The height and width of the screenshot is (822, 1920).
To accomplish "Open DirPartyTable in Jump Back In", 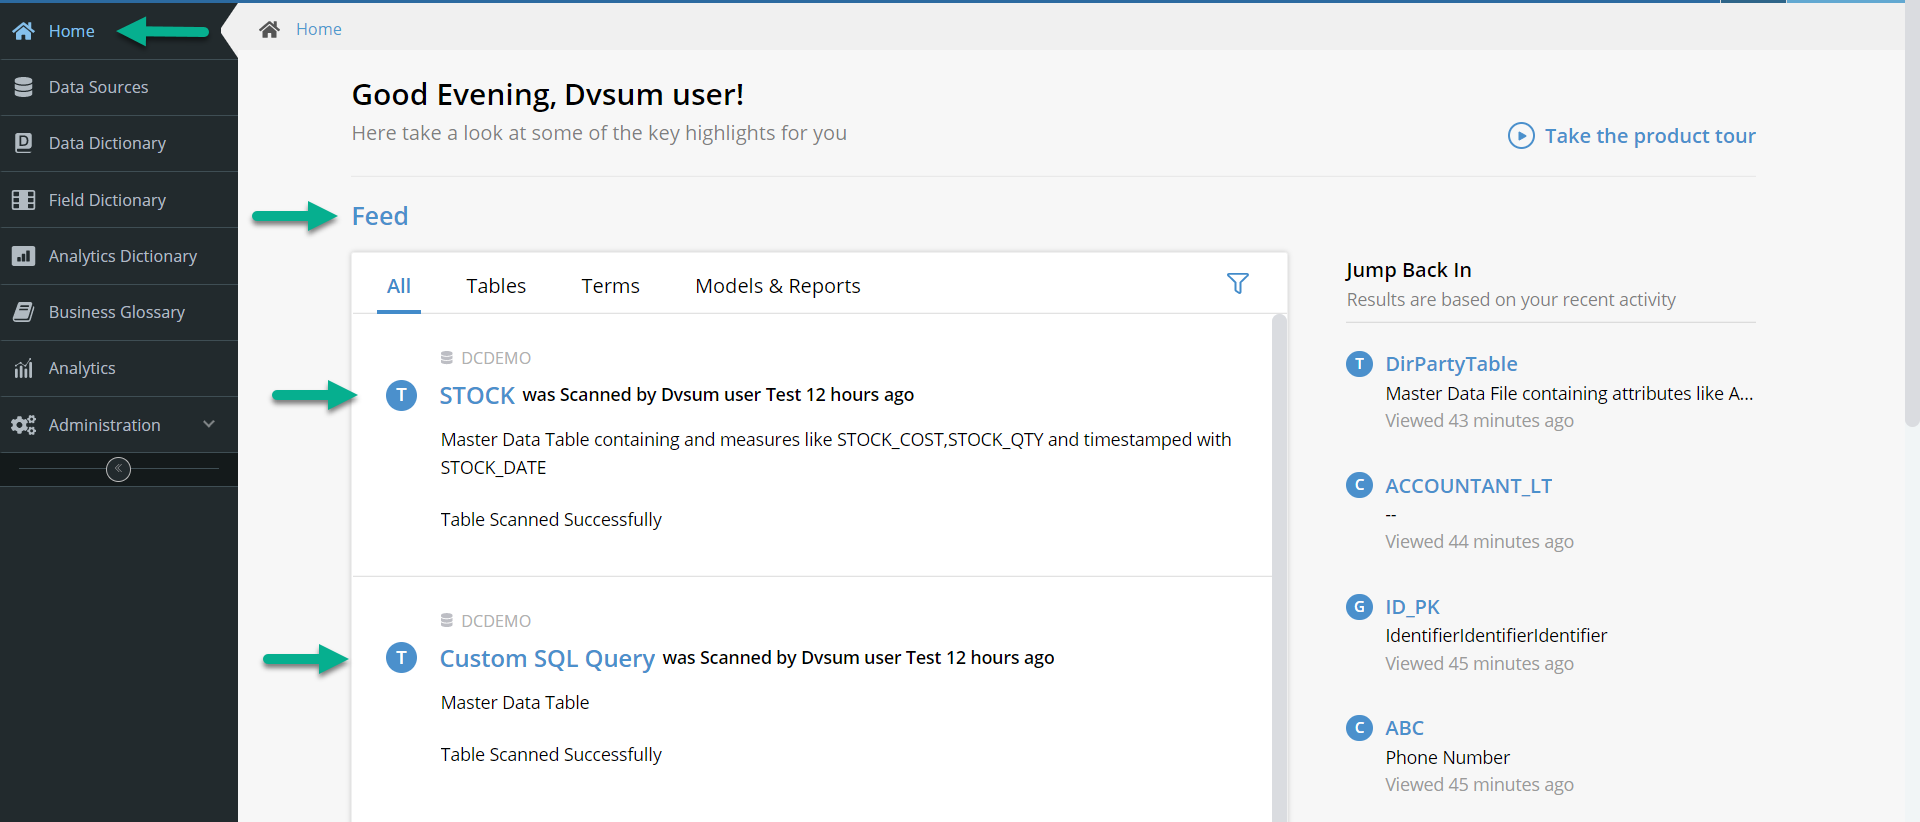I will [x=1451, y=364].
